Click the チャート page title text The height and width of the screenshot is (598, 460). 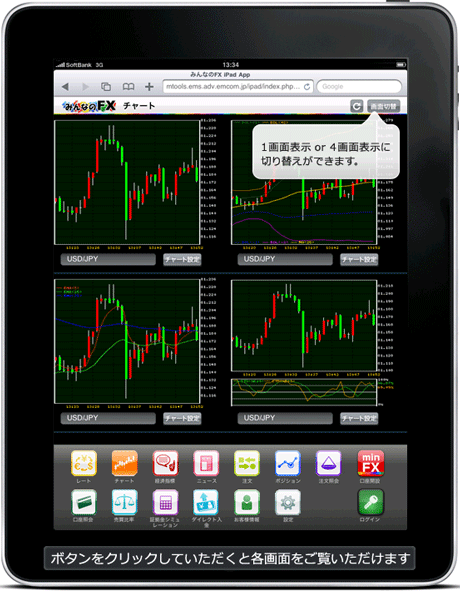pyautogui.click(x=139, y=106)
